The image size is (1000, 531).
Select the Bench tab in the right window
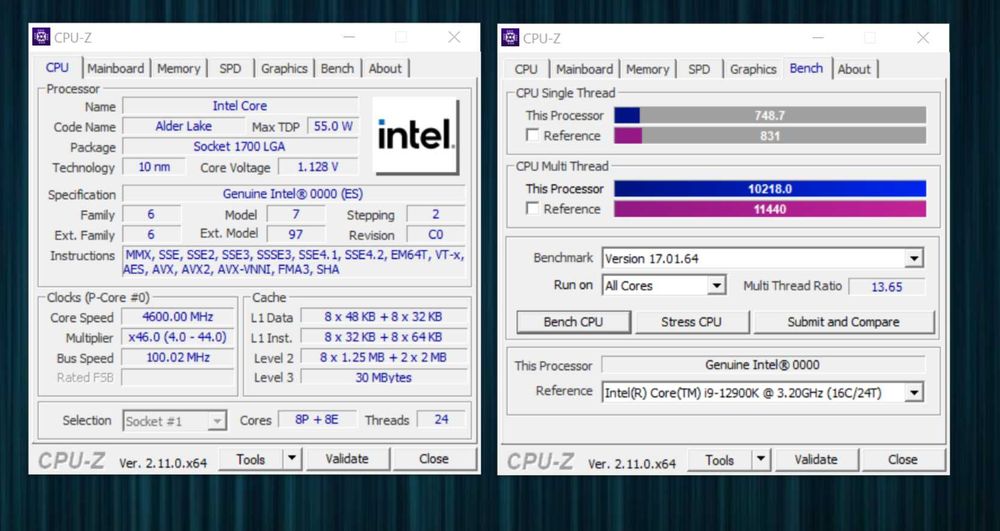[806, 68]
